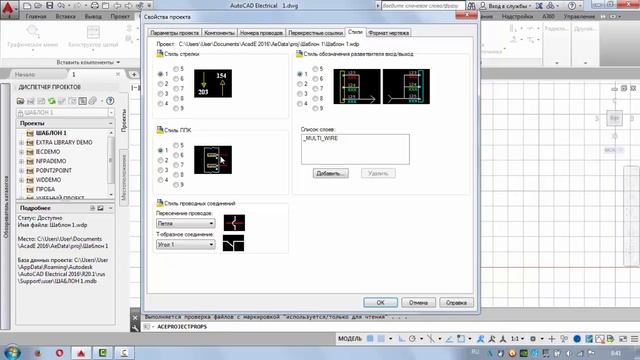640x360 pixels.
Task: Click the help question mark in Project Manager toolbar
Action: click(x=110, y=101)
